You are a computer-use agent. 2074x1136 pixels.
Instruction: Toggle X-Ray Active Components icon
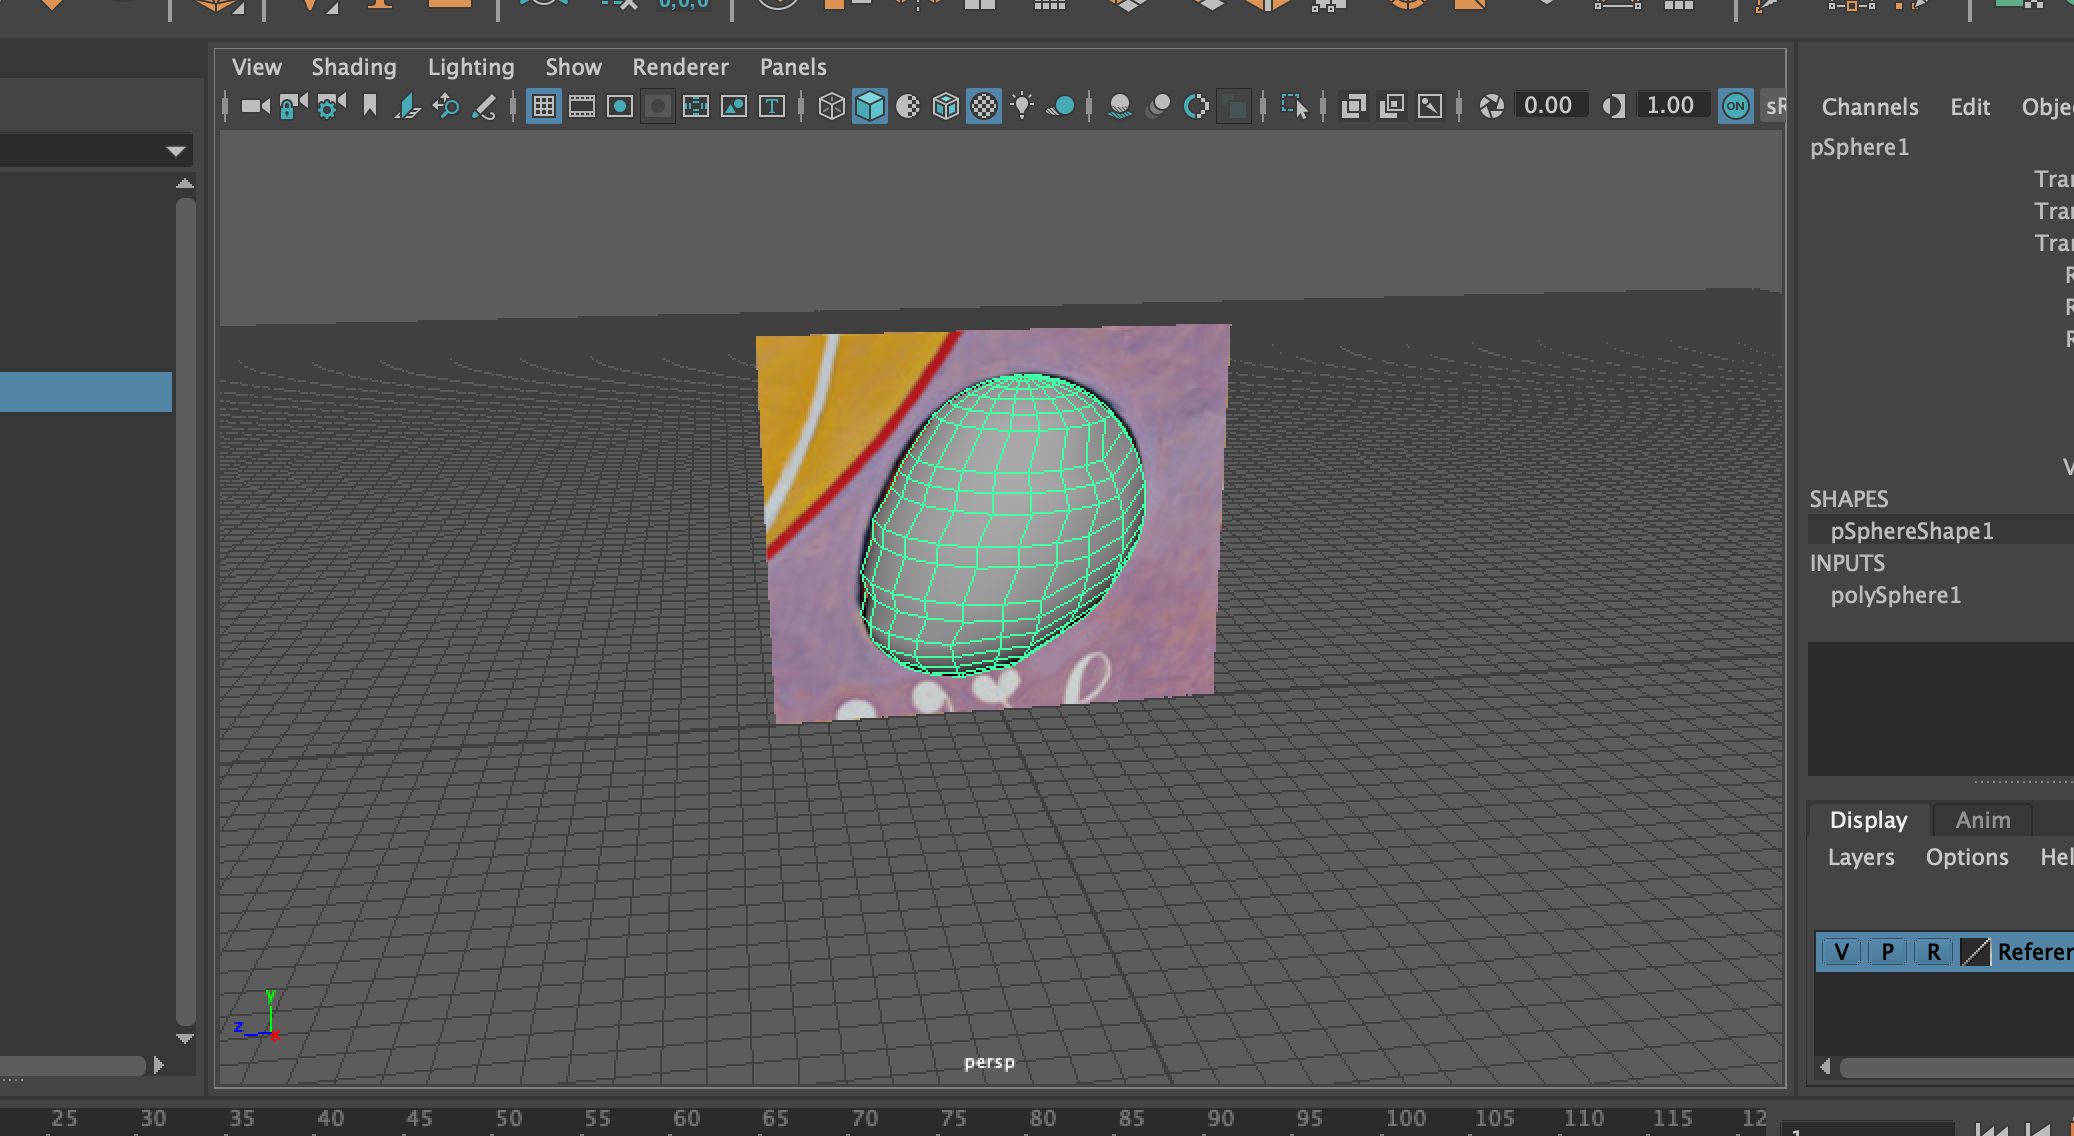pos(1392,106)
